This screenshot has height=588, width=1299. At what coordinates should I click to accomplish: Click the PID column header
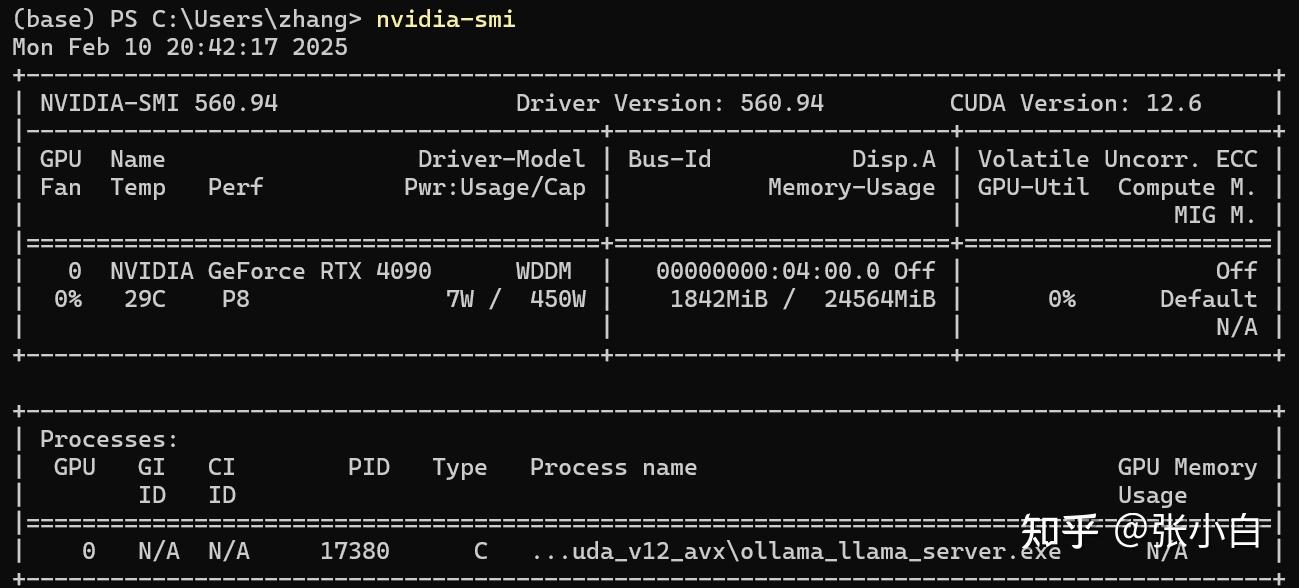[x=369, y=467]
